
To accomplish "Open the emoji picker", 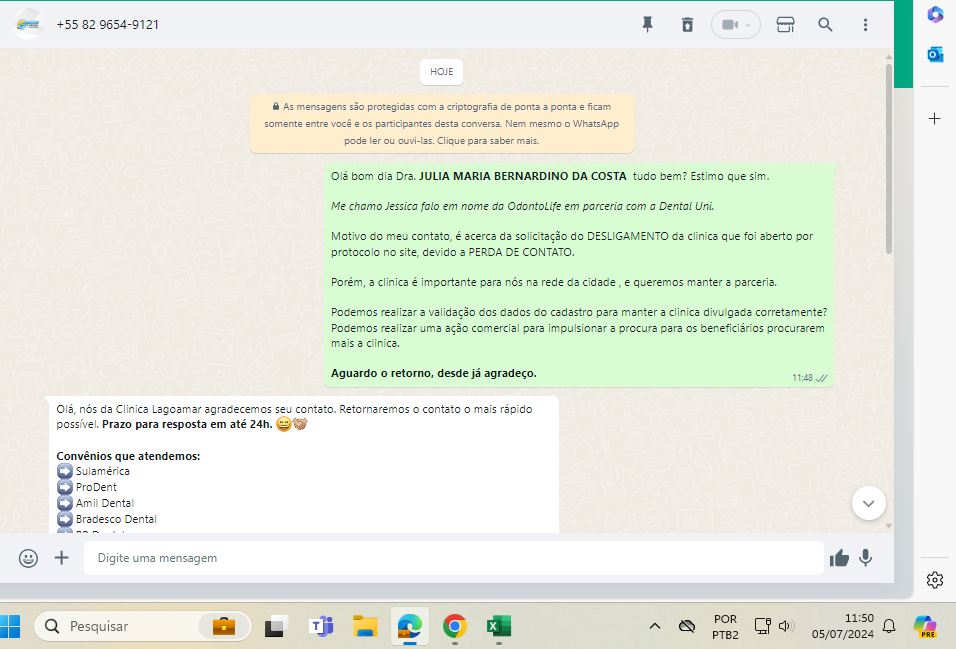I will pos(28,558).
